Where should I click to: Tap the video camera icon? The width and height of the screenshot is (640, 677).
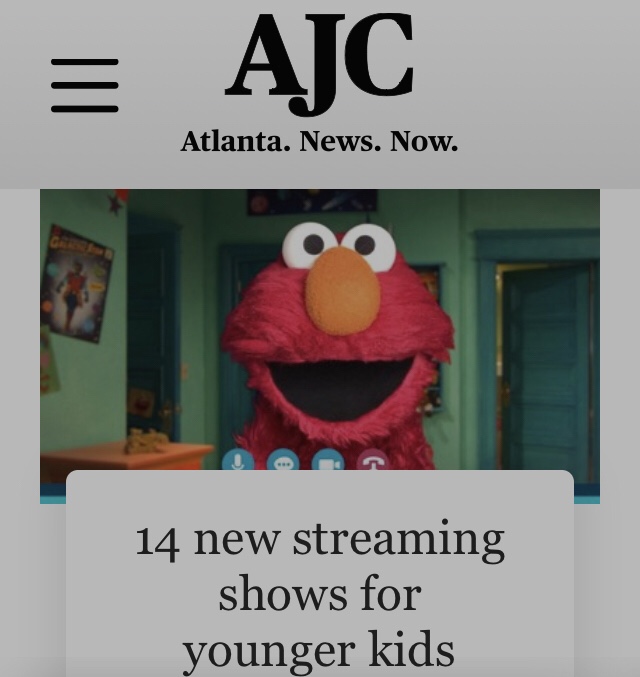[328, 460]
